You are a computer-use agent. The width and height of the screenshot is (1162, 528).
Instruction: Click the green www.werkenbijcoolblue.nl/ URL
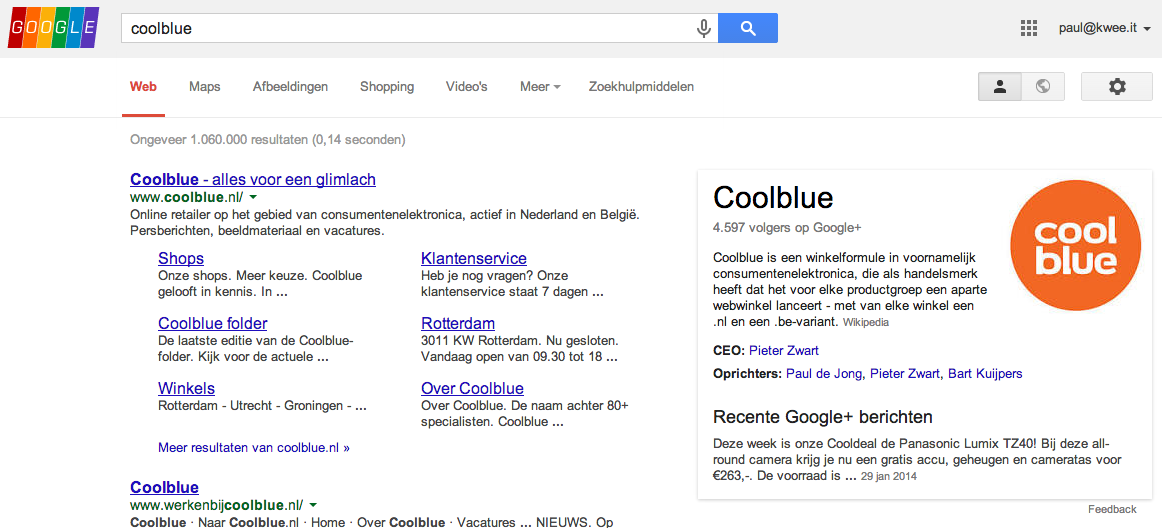[x=216, y=505]
